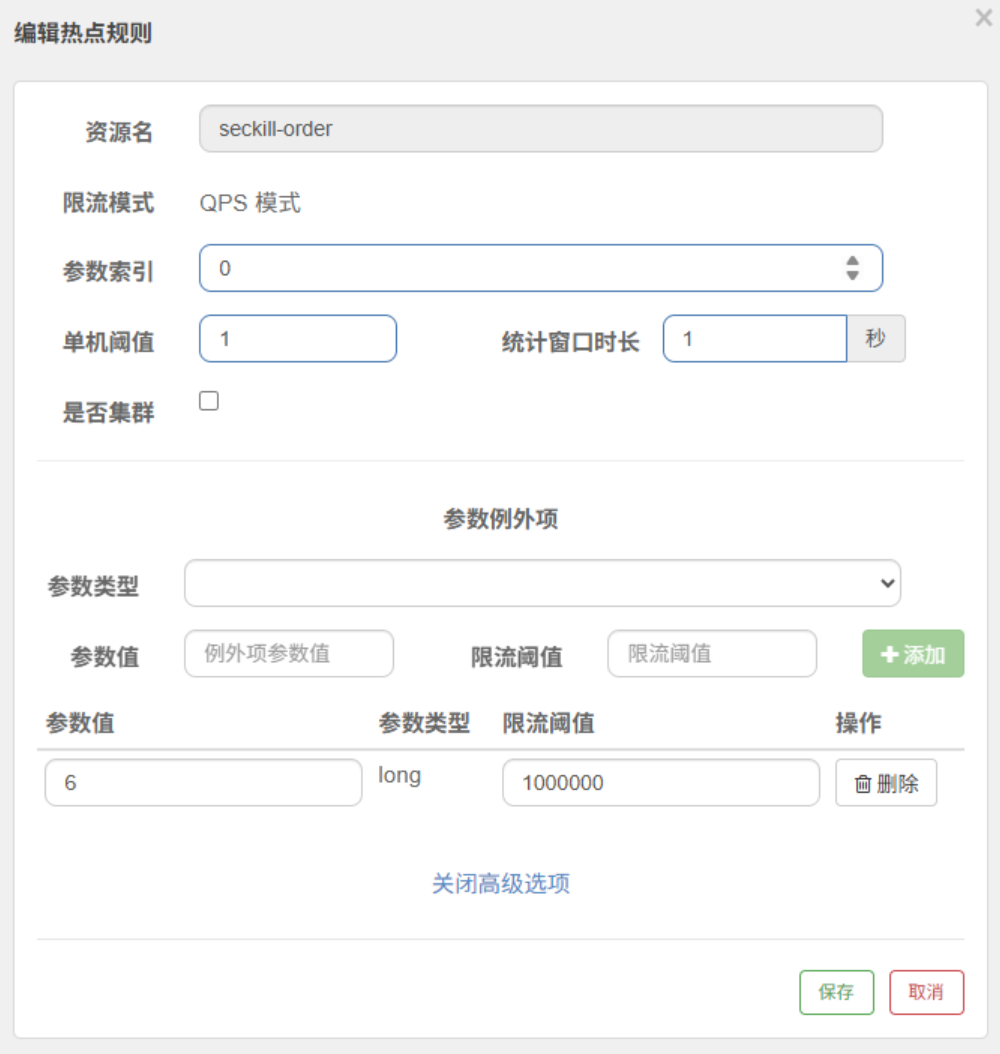Viewport: 1000px width, 1054px height.
Task: Delete the exception row with 删除 button
Action: [x=886, y=782]
